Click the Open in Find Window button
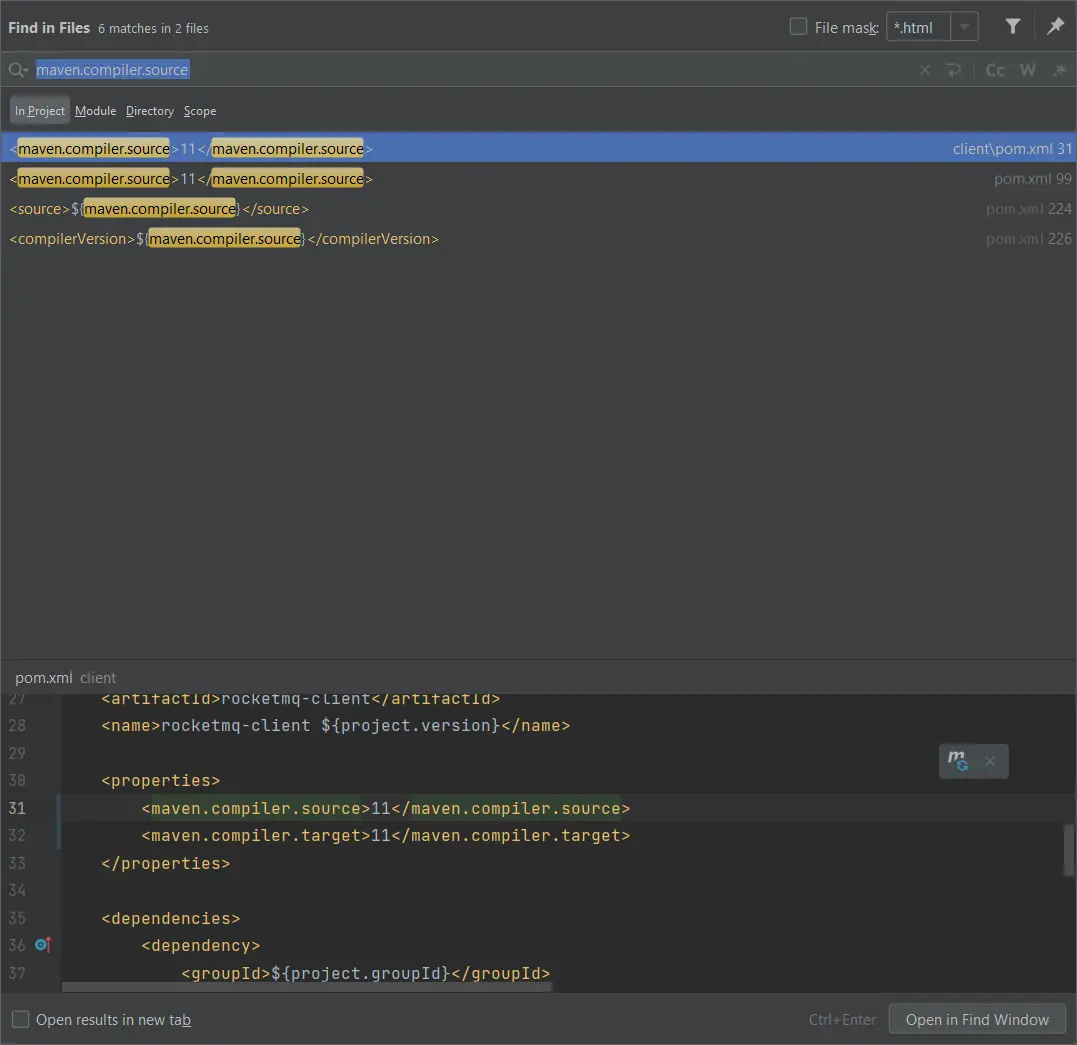Viewport: 1077px width, 1045px height. (977, 1020)
